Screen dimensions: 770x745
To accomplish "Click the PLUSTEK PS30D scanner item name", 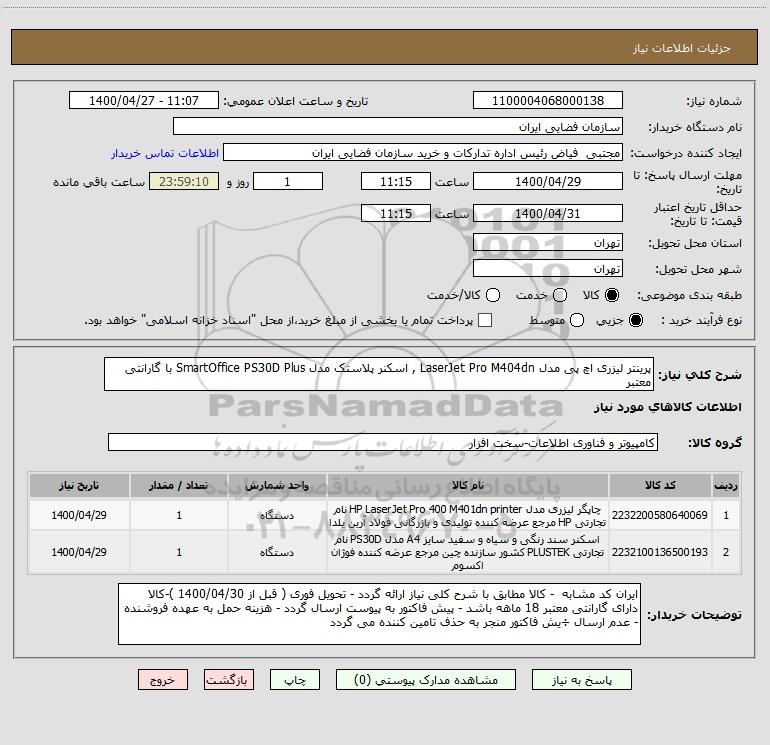I will tap(468, 552).
